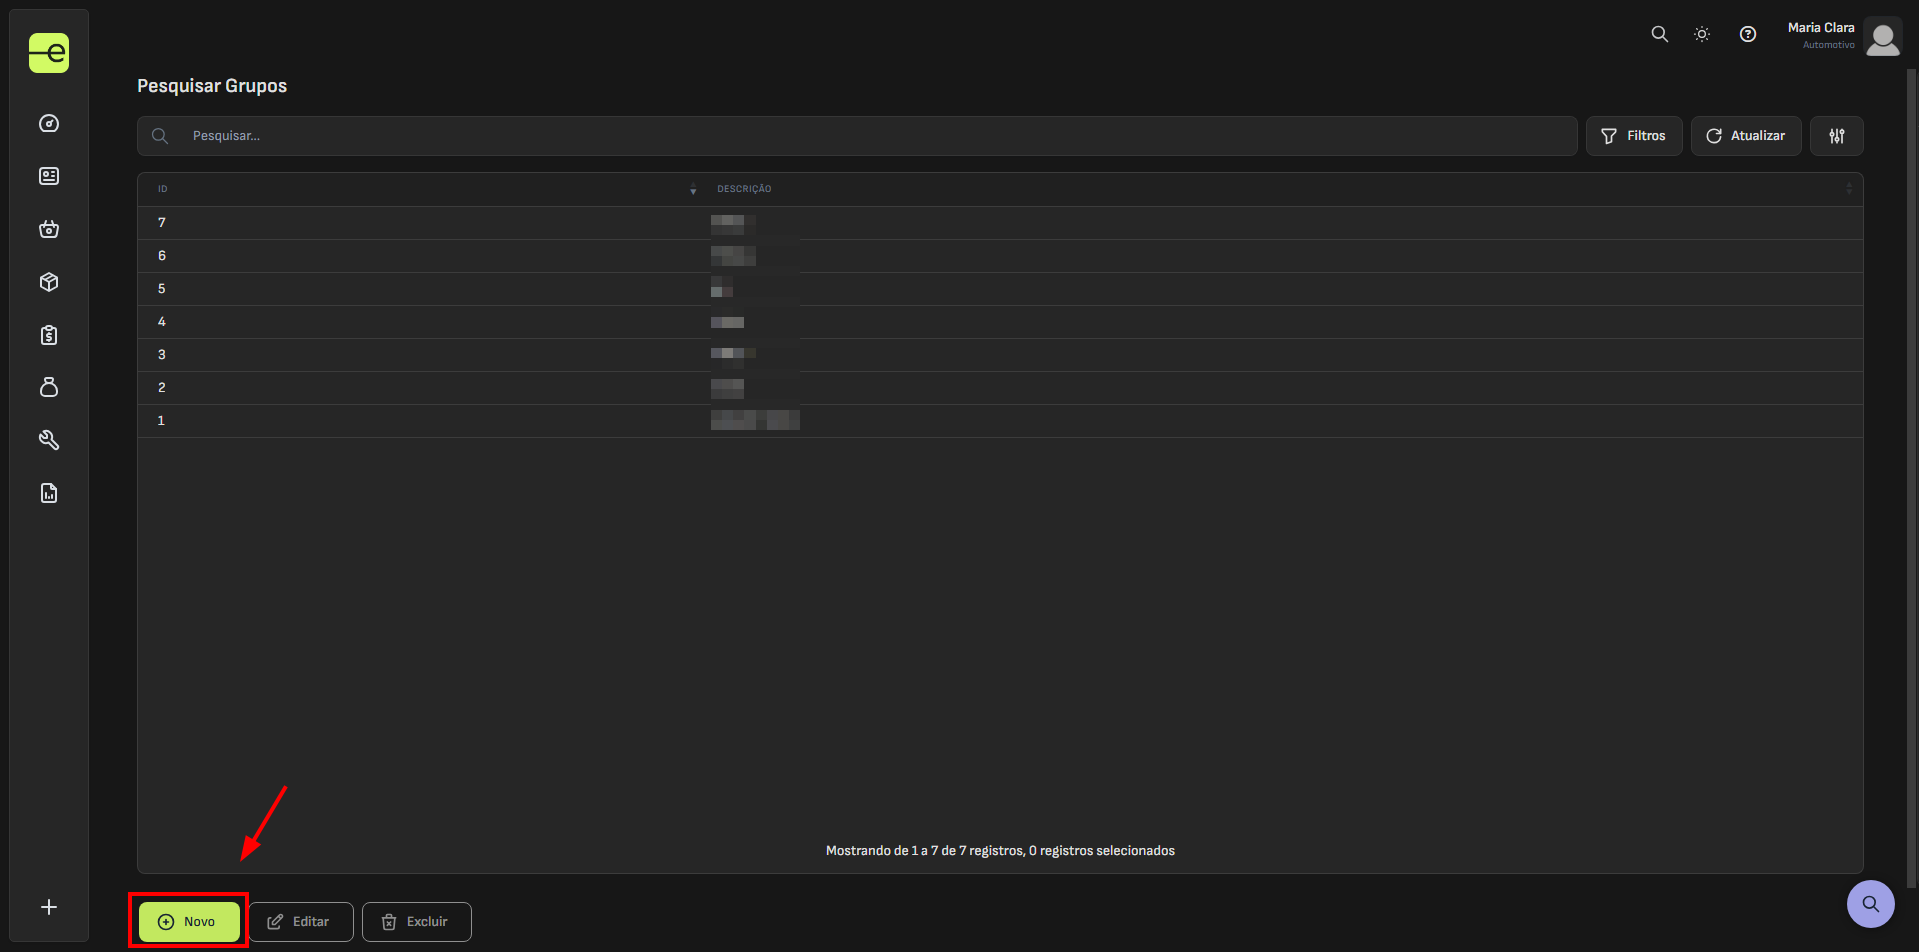
Task: Open Maria Clara user avatar
Action: [1883, 37]
